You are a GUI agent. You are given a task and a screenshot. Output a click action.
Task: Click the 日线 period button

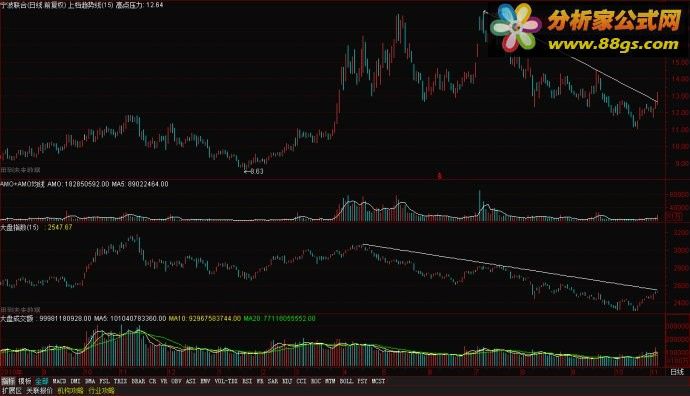click(677, 372)
